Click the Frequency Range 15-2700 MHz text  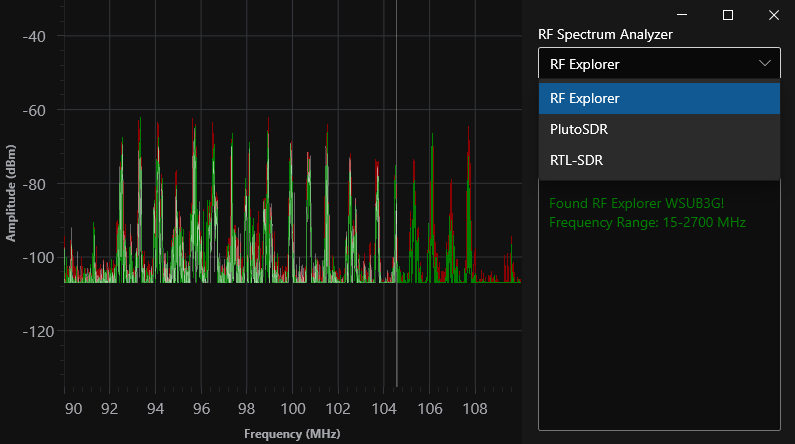point(647,222)
